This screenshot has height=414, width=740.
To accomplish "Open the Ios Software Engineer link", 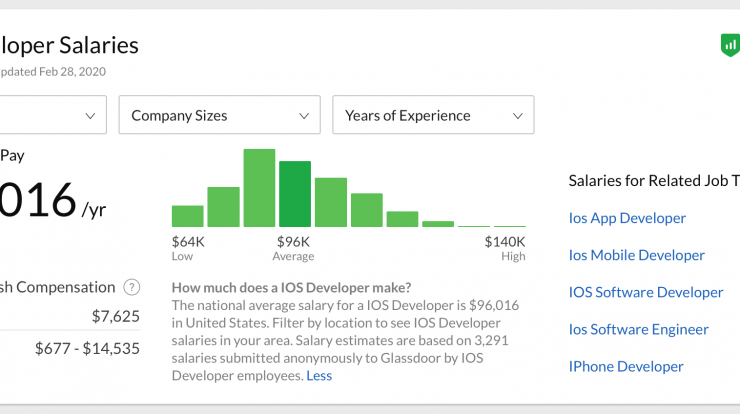I will point(639,329).
